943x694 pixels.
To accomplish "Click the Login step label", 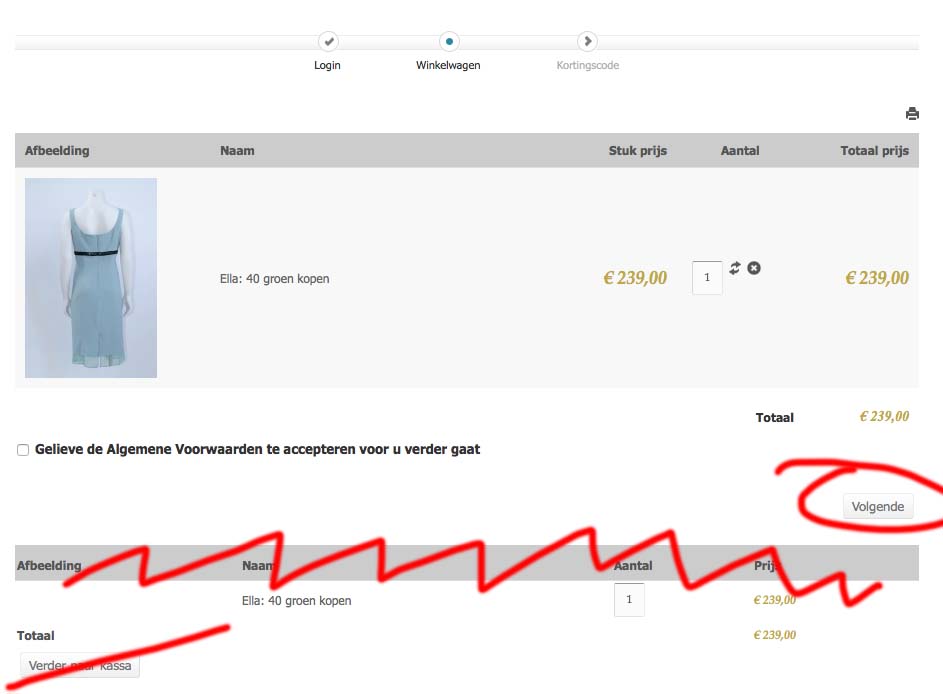I will pos(327,65).
